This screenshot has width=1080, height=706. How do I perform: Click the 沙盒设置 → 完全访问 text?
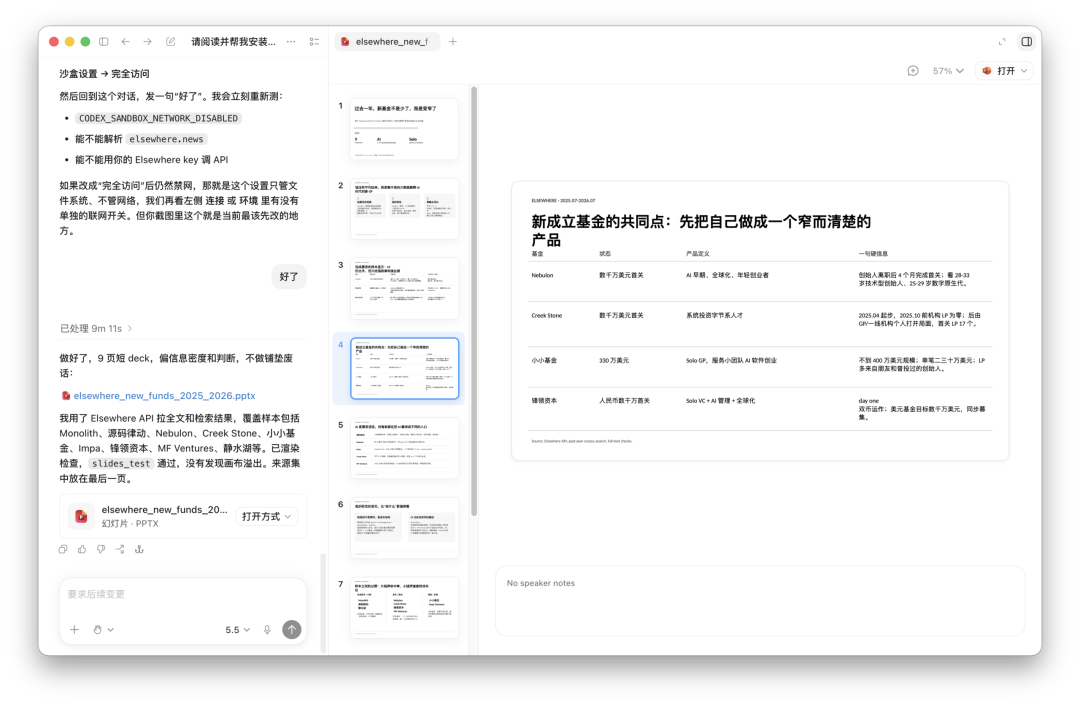point(104,74)
